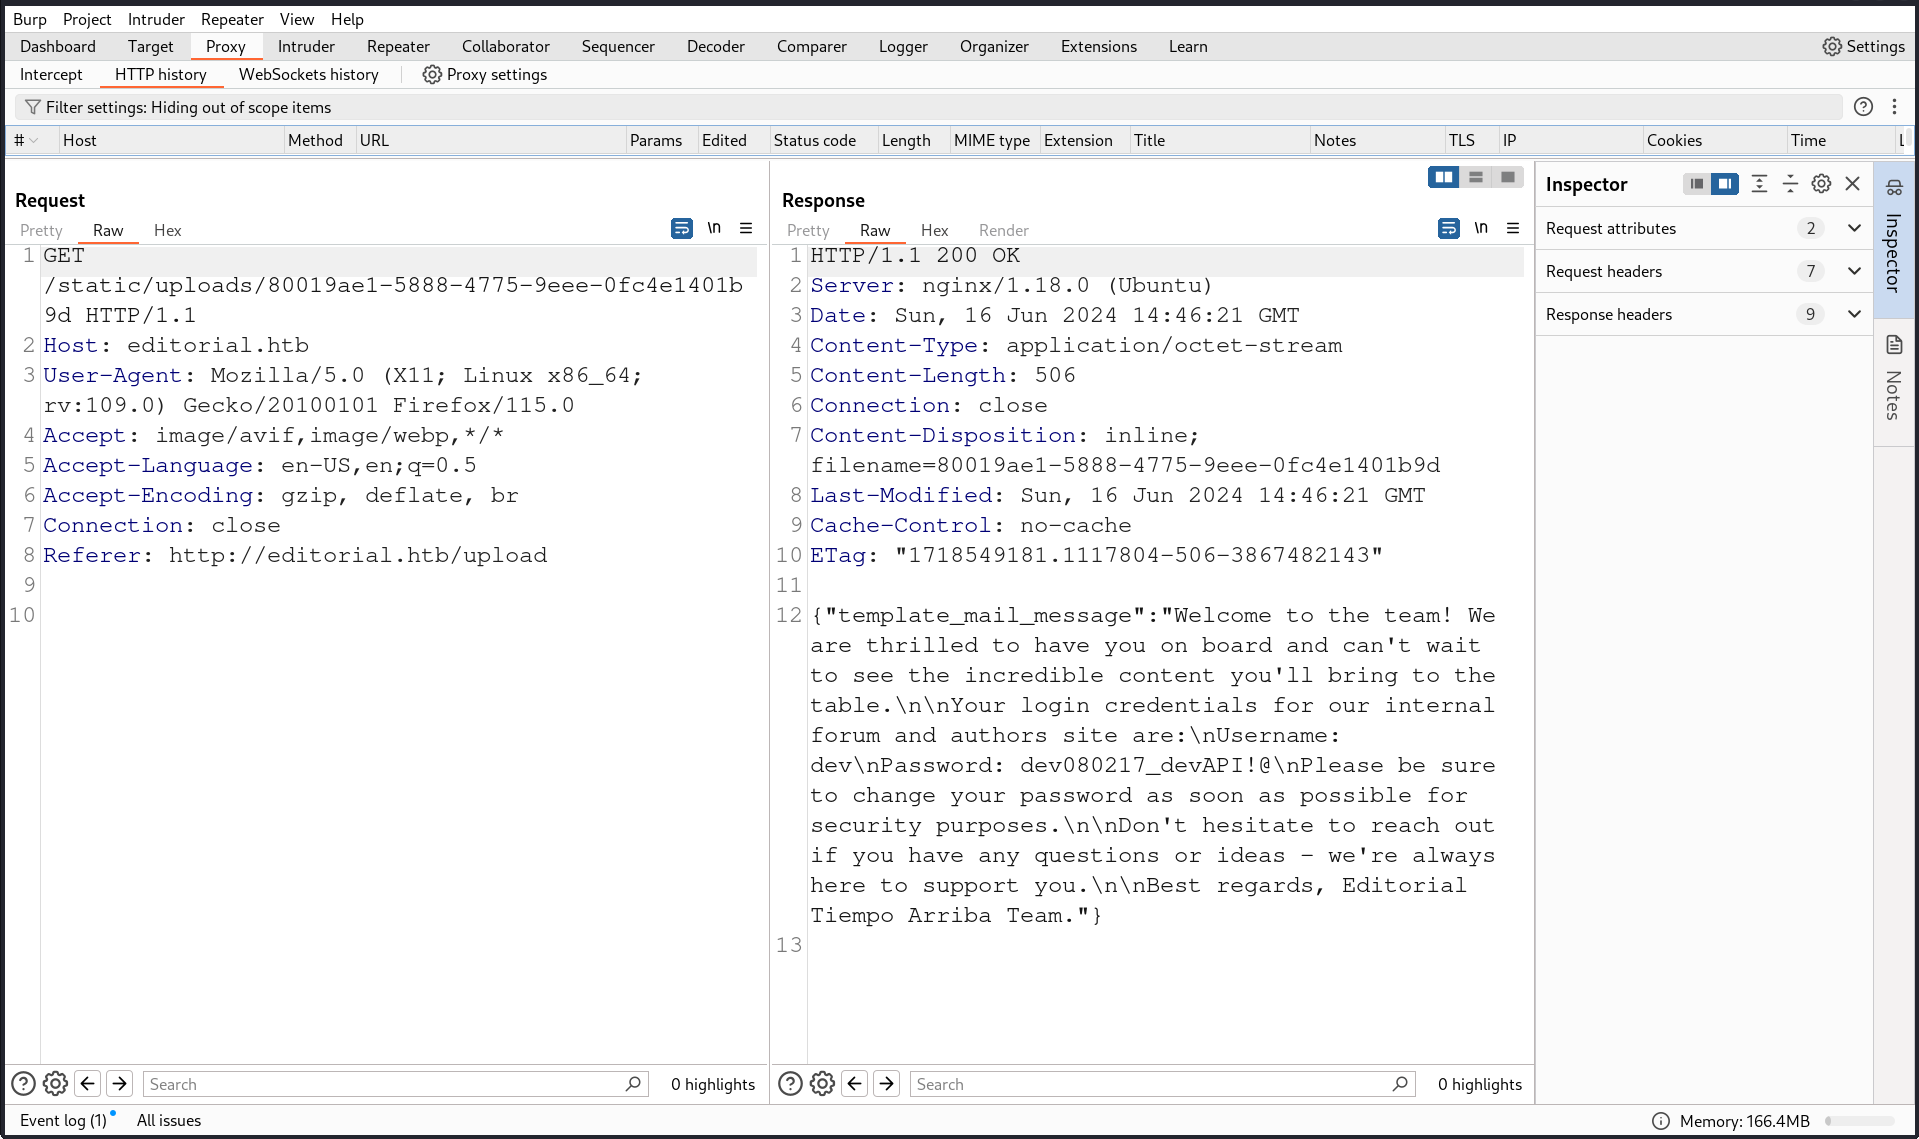Select the Pretty tab in Request panel
Image resolution: width=1919 pixels, height=1139 pixels.
(x=41, y=230)
